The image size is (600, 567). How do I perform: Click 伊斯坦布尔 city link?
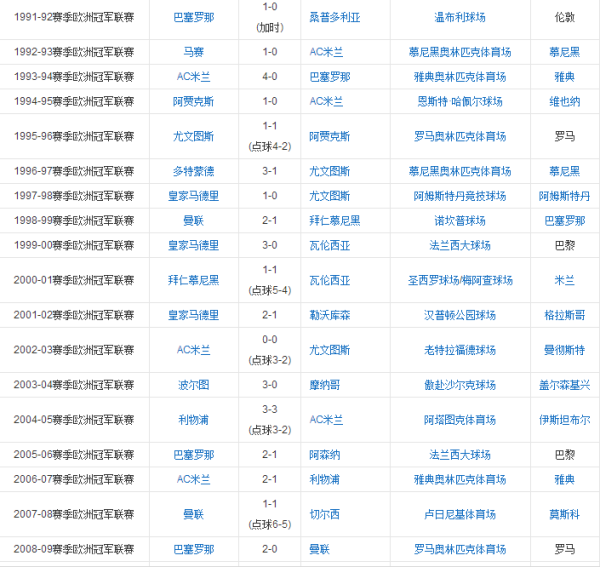[565, 420]
